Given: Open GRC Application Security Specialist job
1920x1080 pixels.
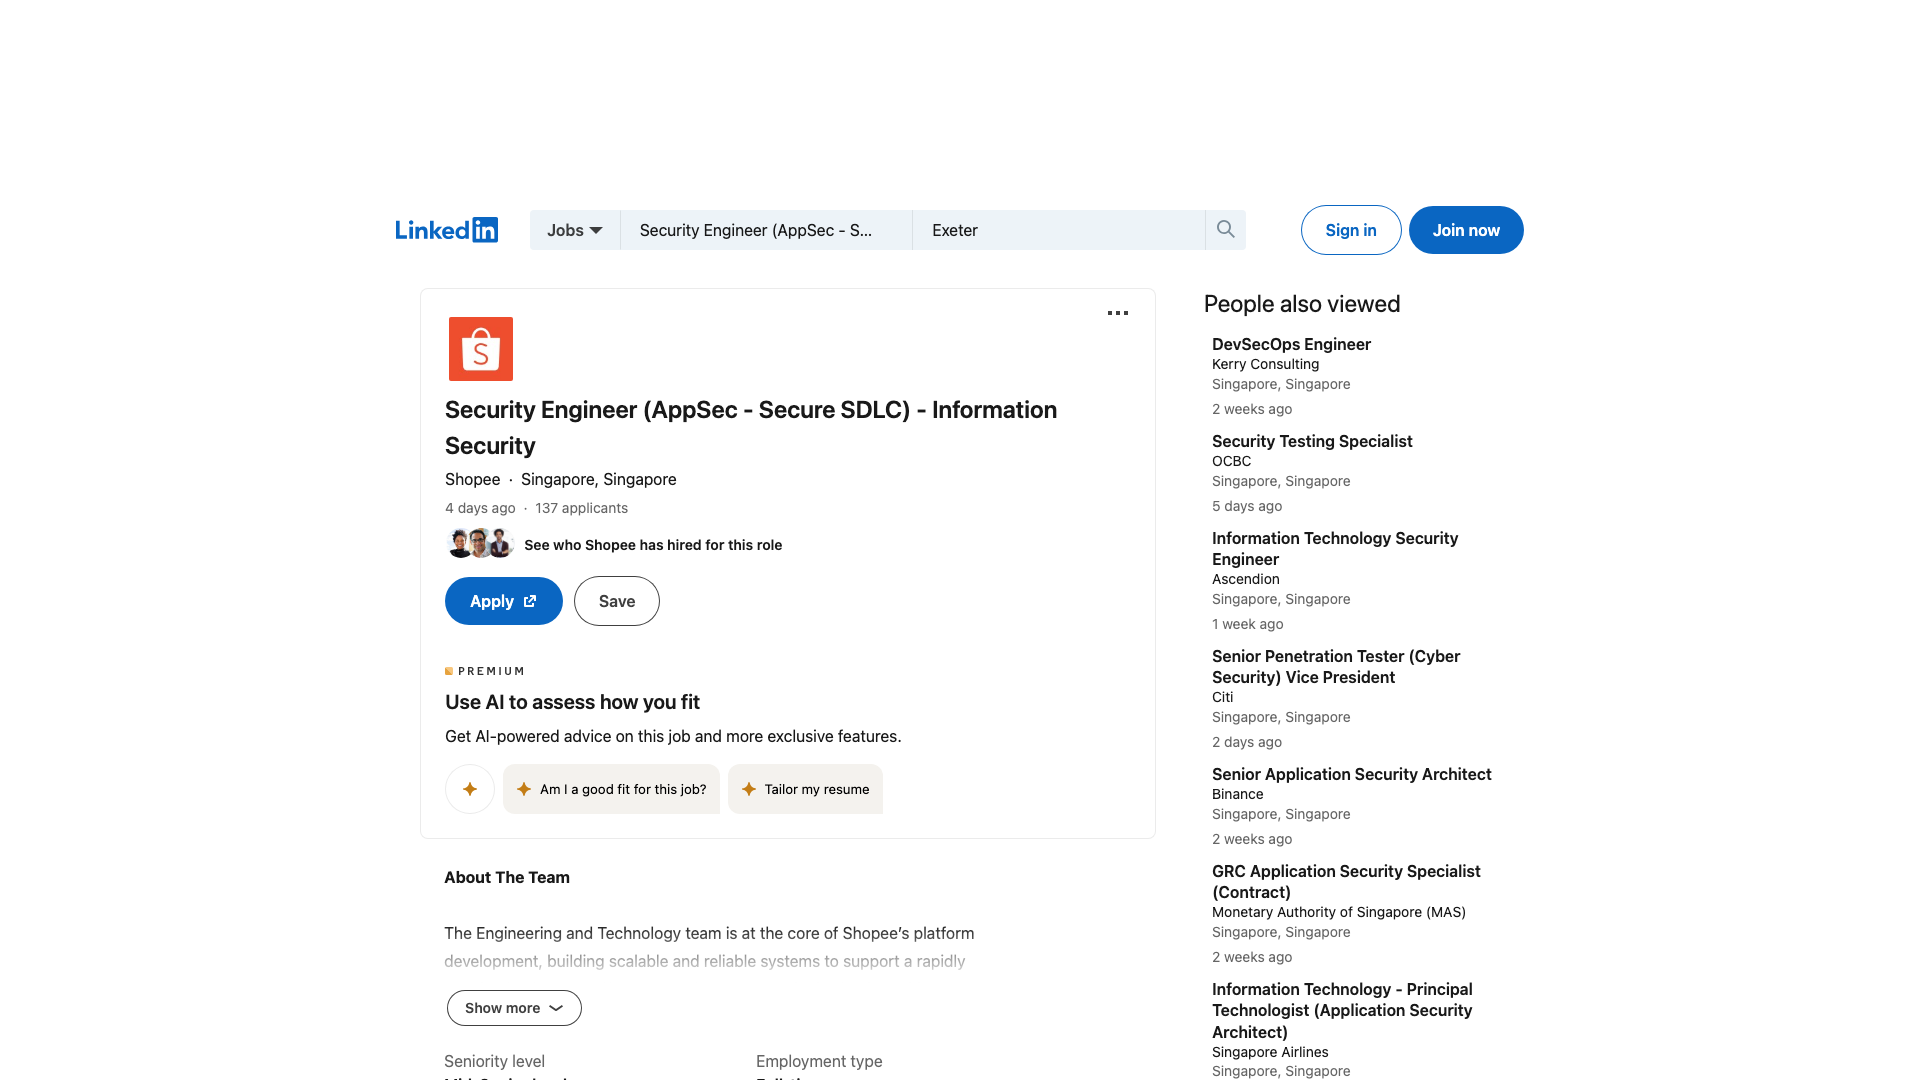Looking at the screenshot, I should 1346,882.
